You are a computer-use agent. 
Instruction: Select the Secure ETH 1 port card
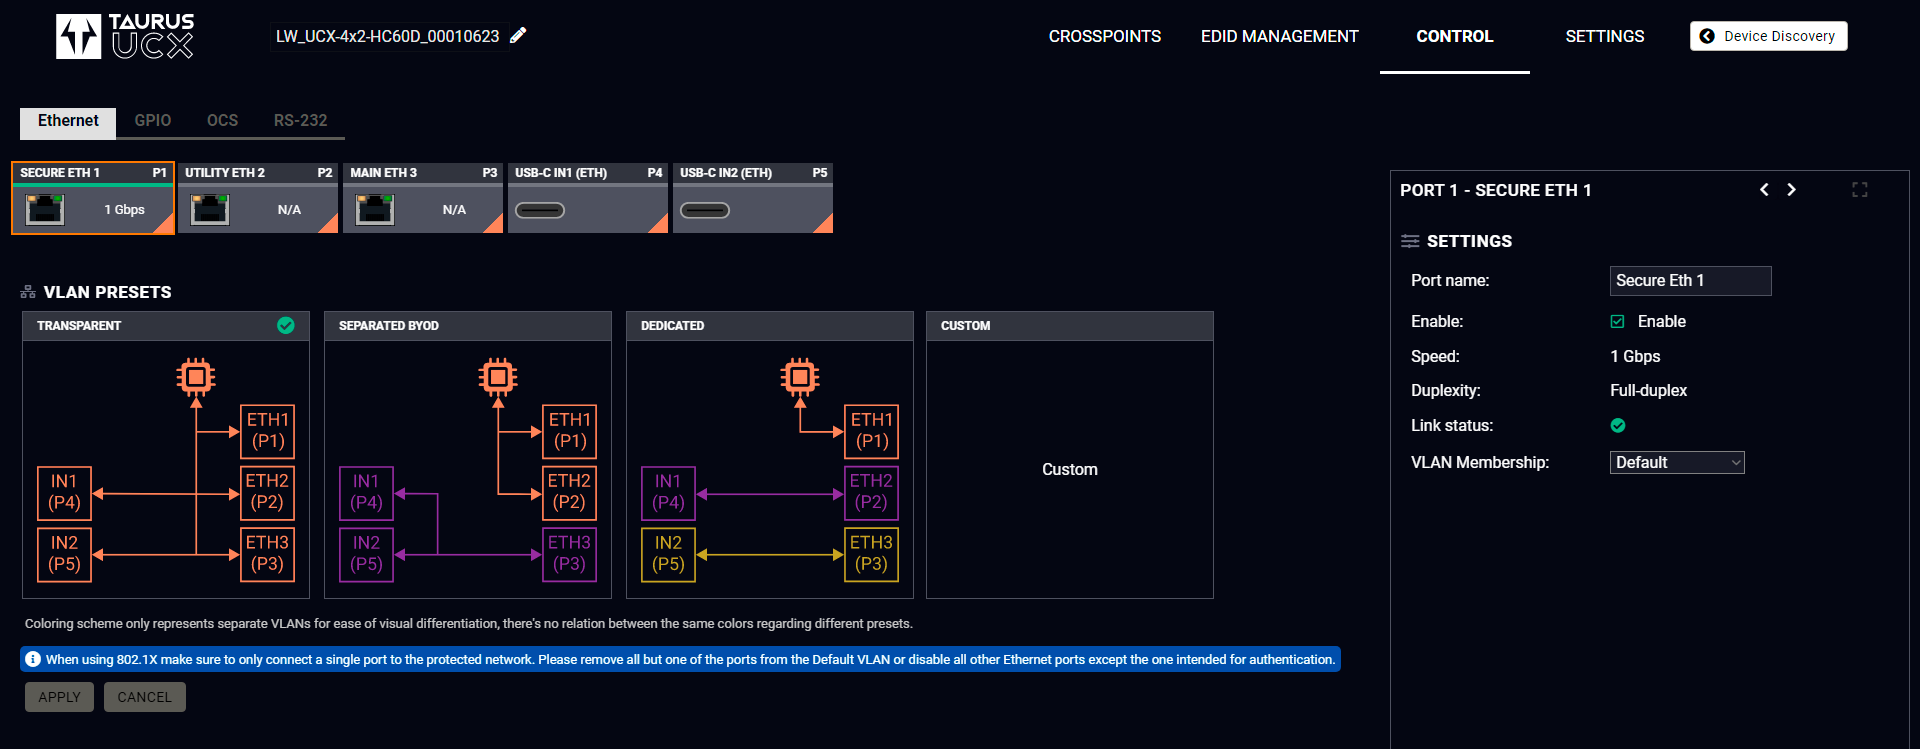pyautogui.click(x=93, y=198)
